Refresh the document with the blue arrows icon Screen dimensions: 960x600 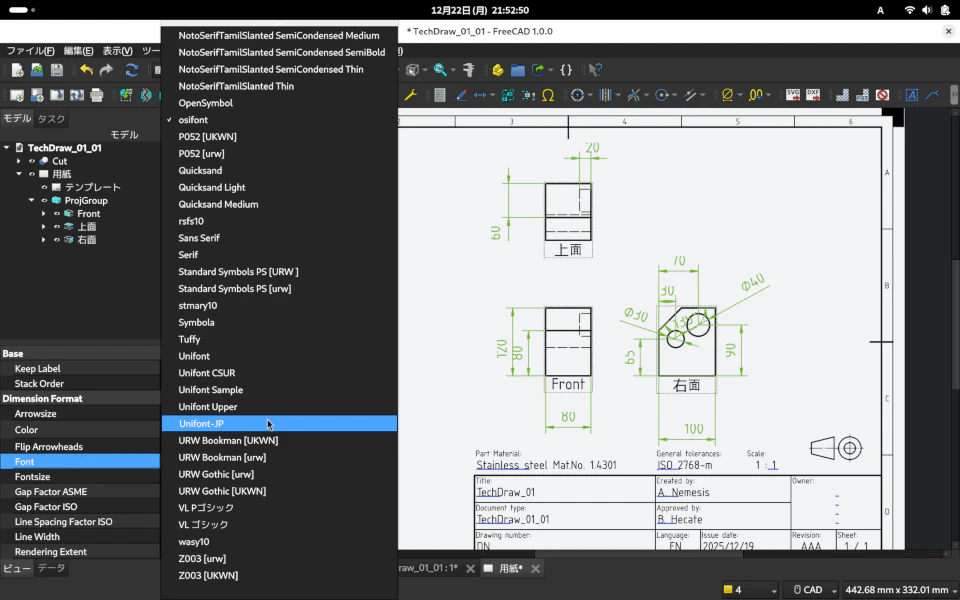(x=132, y=70)
